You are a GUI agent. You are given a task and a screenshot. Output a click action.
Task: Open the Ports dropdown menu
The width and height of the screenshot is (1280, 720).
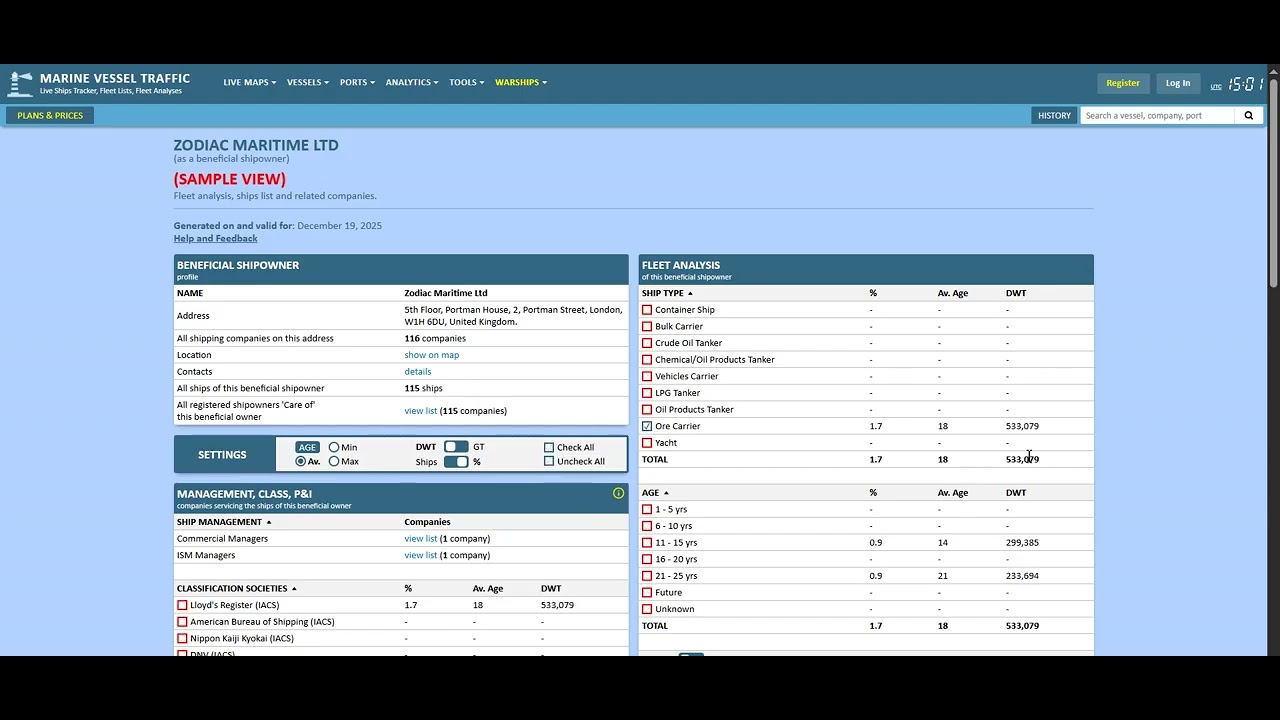pyautogui.click(x=357, y=82)
